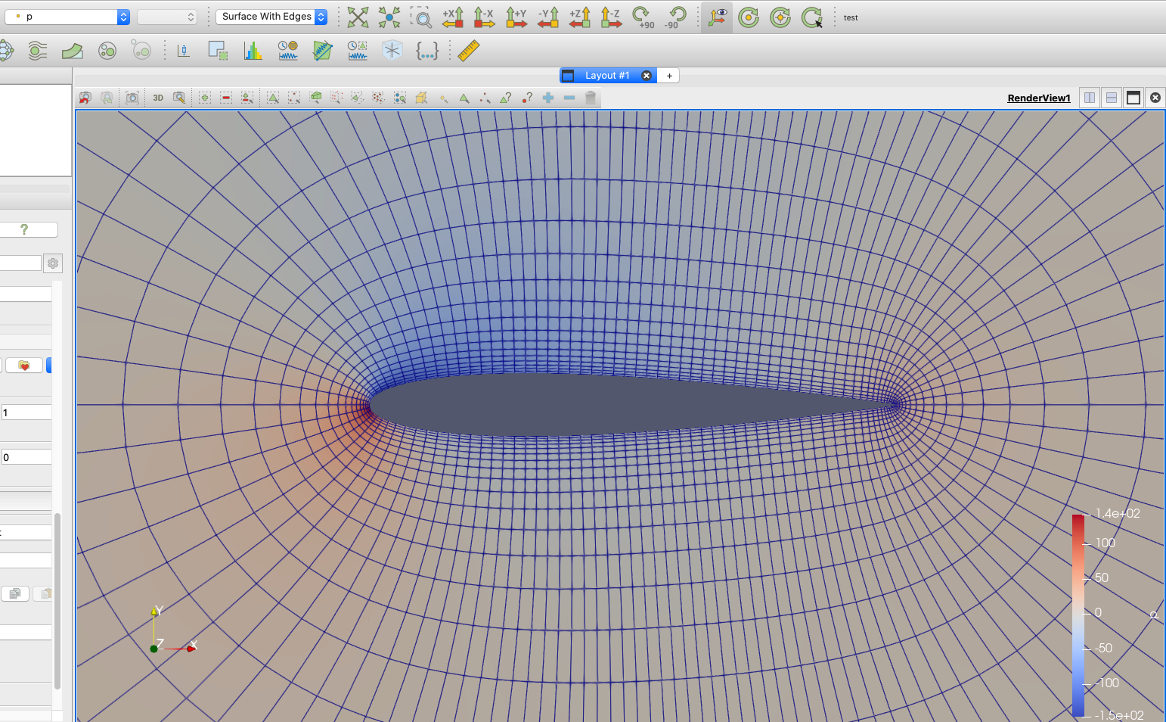Rotate the view +90 degrees clockwise
1166x722 pixels.
642,16
